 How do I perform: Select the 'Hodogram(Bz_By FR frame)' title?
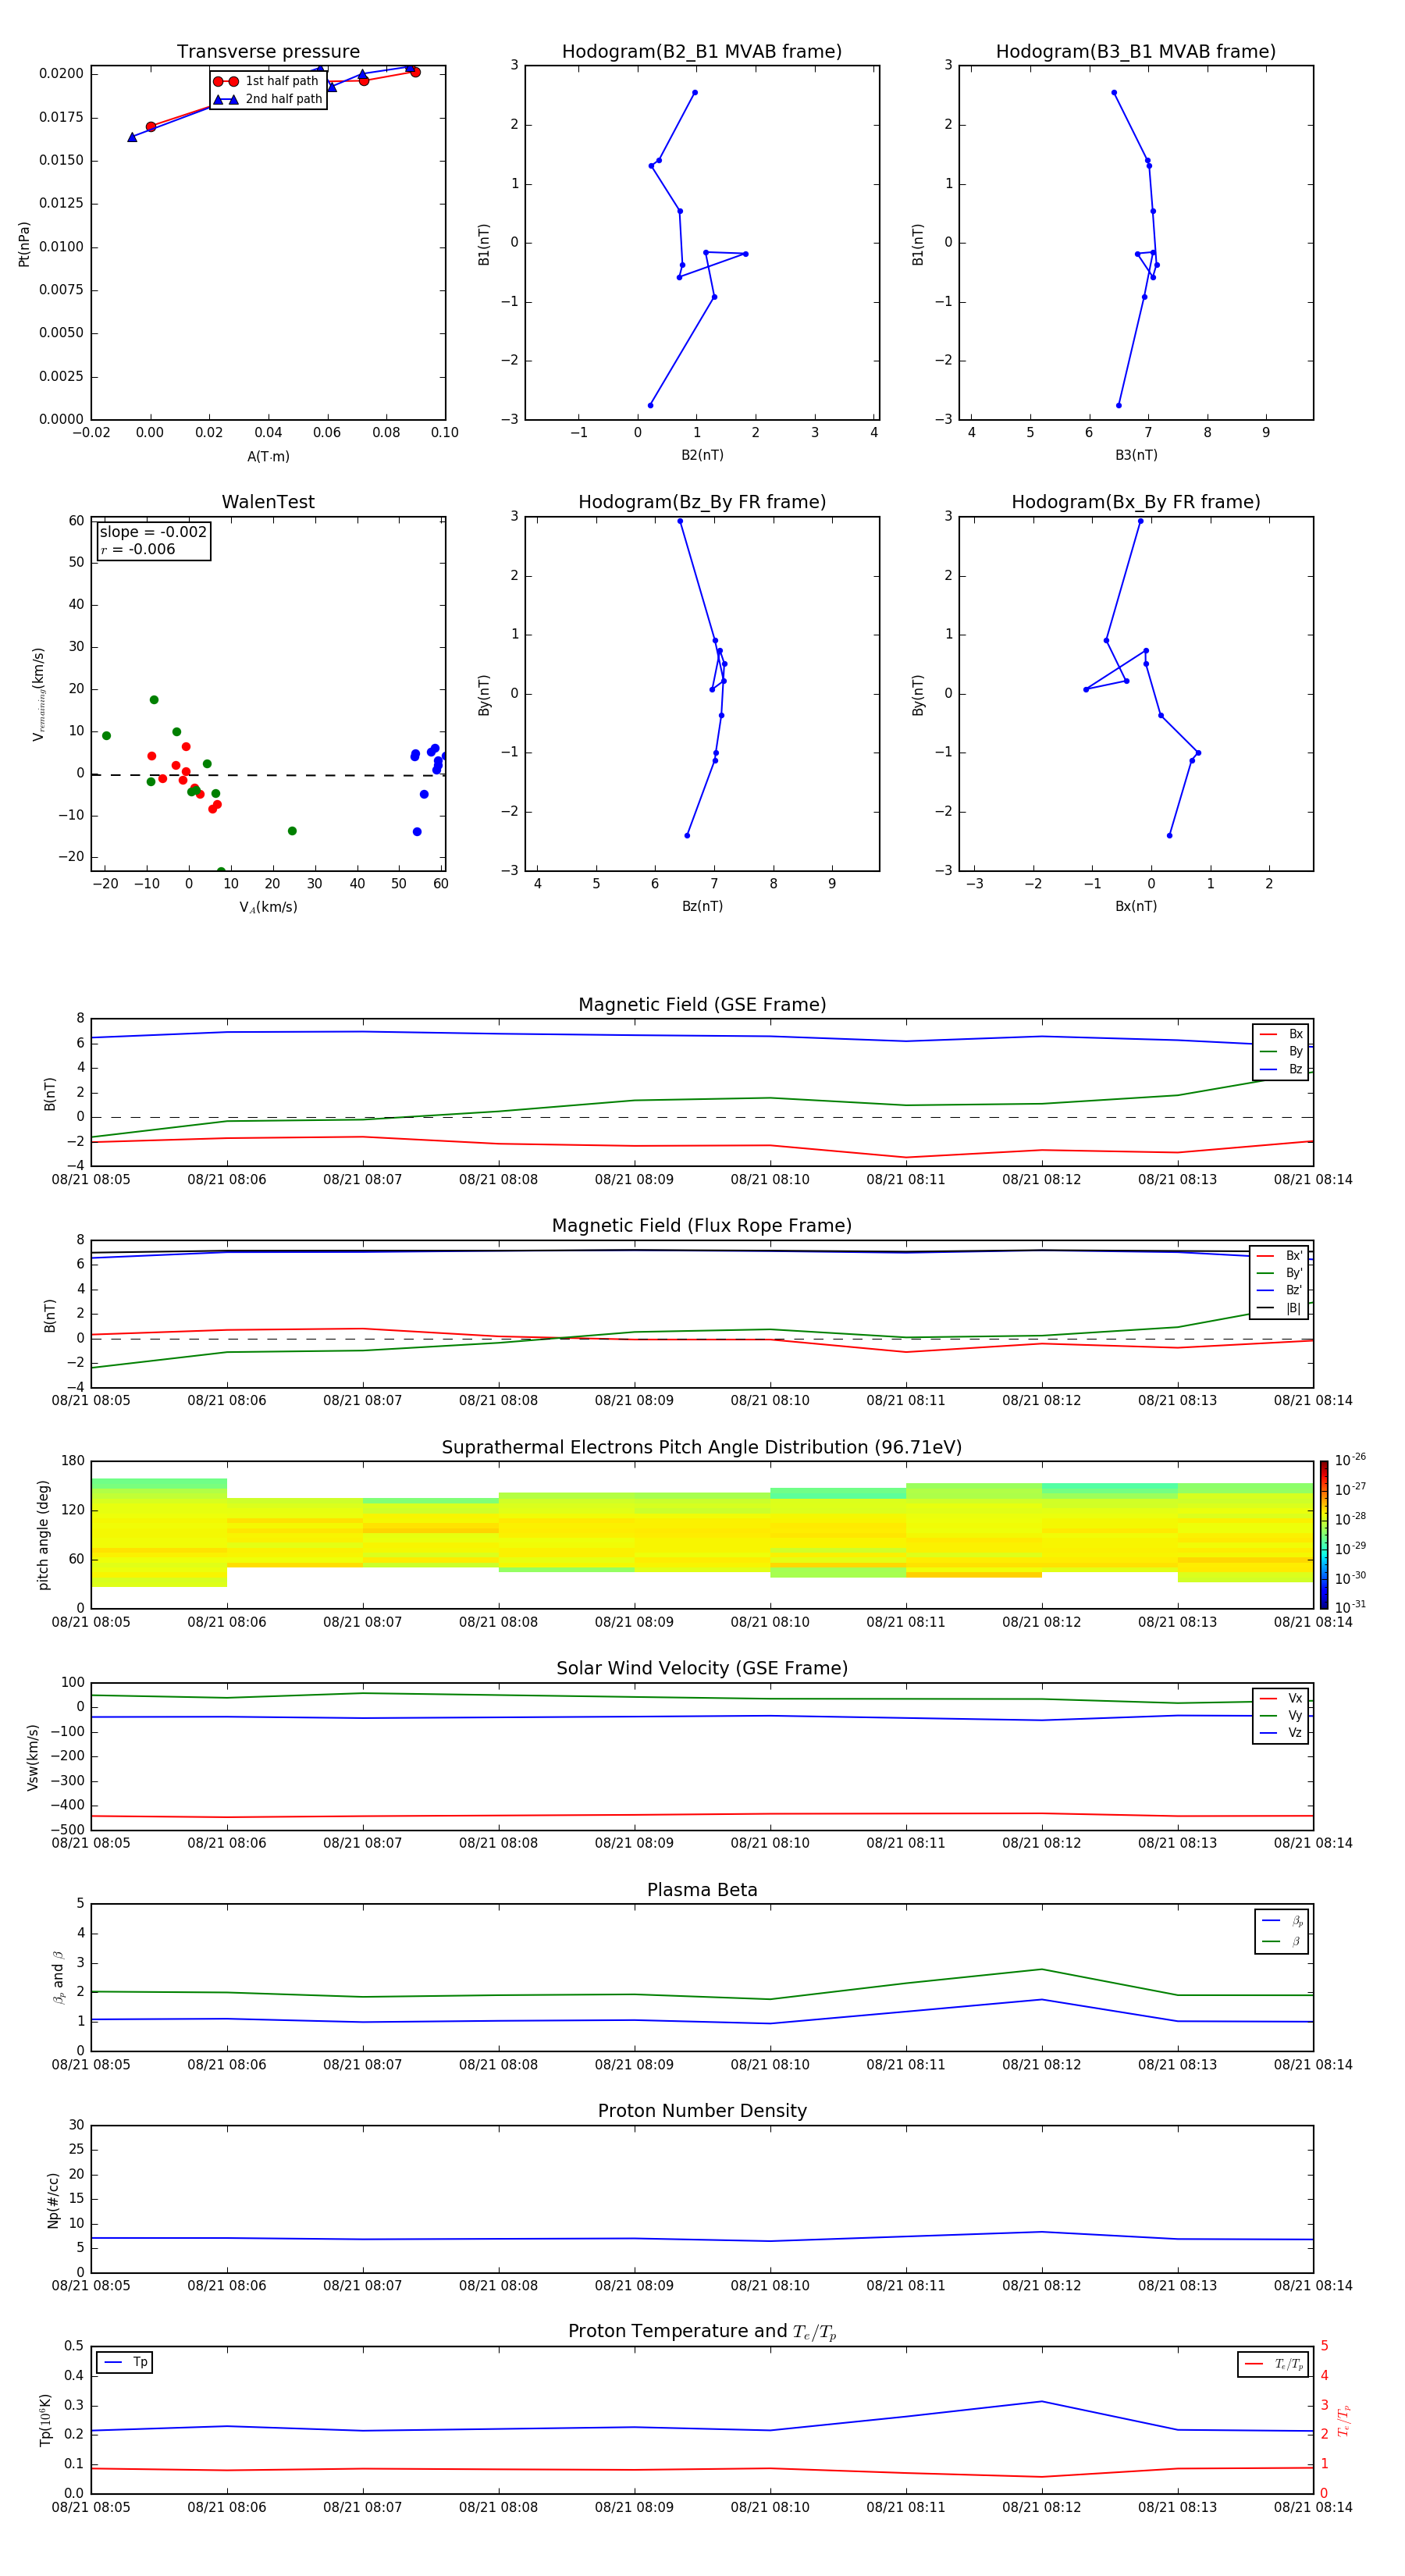tap(702, 502)
